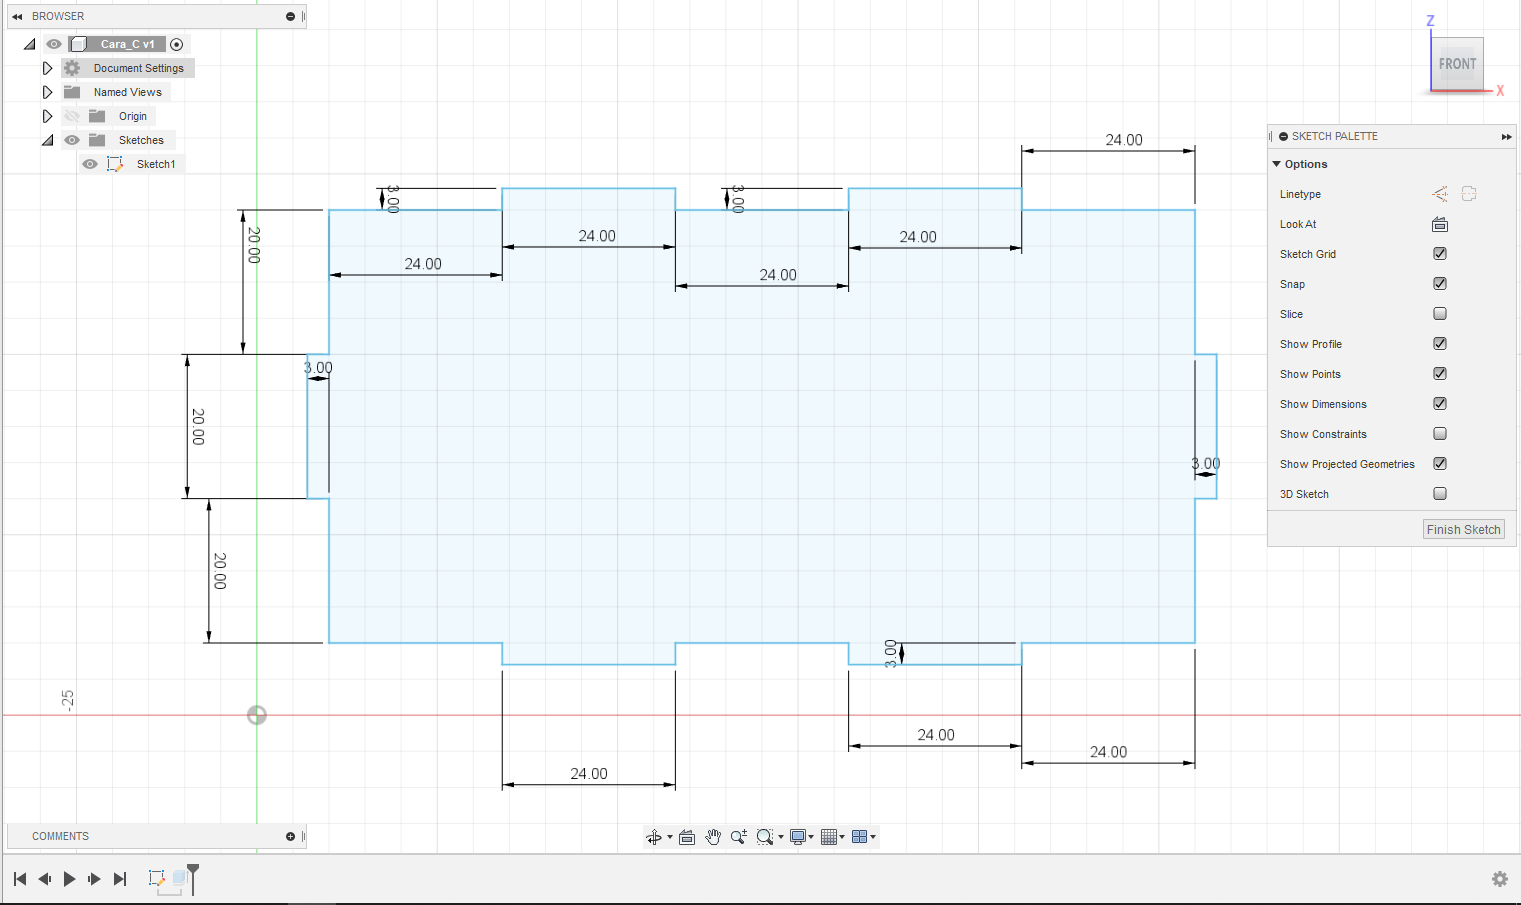Open the Display Settings dropdown arrow
The height and width of the screenshot is (905, 1521).
click(x=811, y=837)
